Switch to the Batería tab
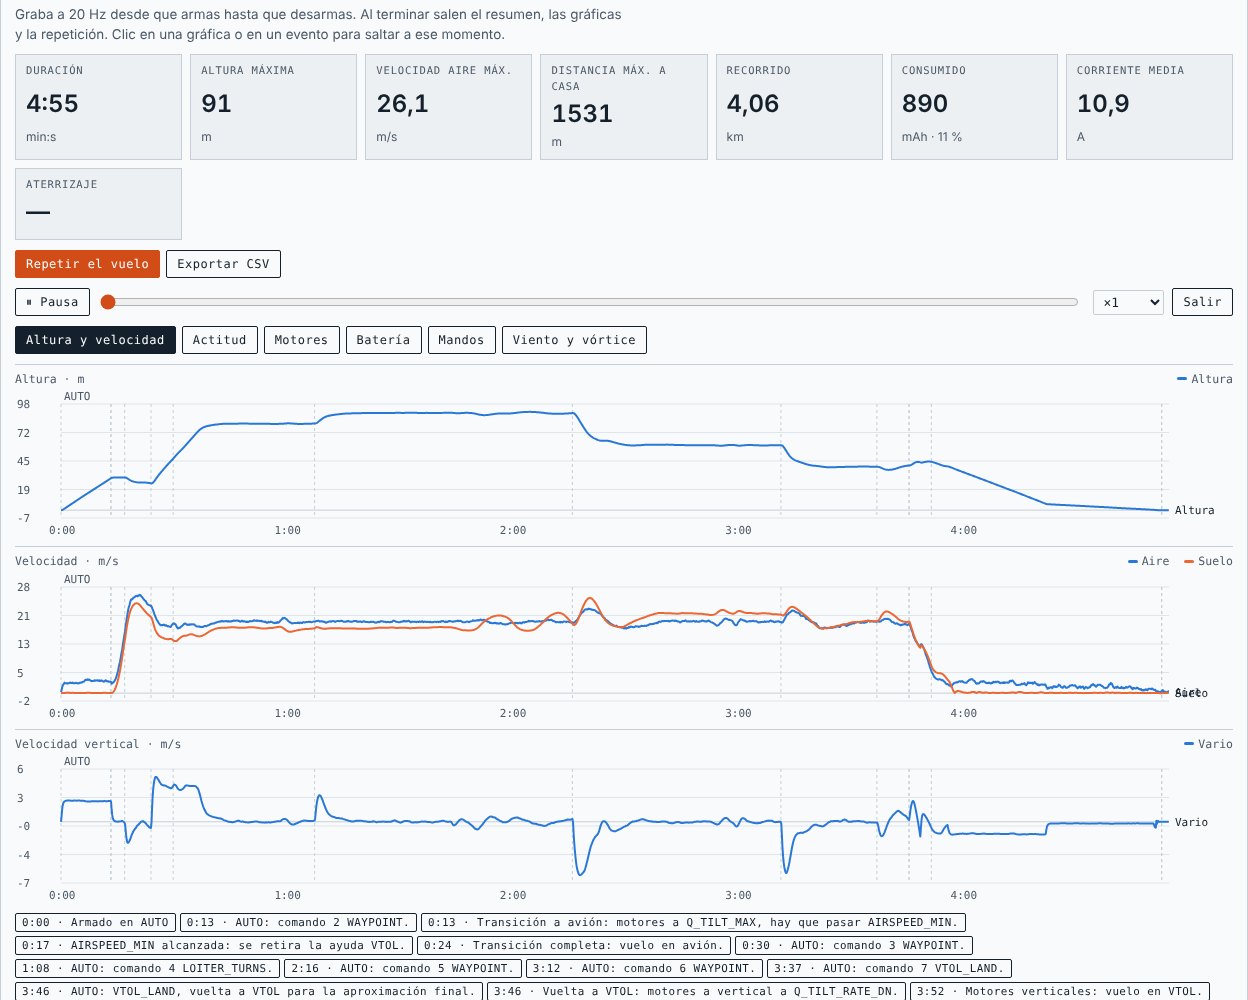This screenshot has width=1248, height=1000. tap(383, 340)
